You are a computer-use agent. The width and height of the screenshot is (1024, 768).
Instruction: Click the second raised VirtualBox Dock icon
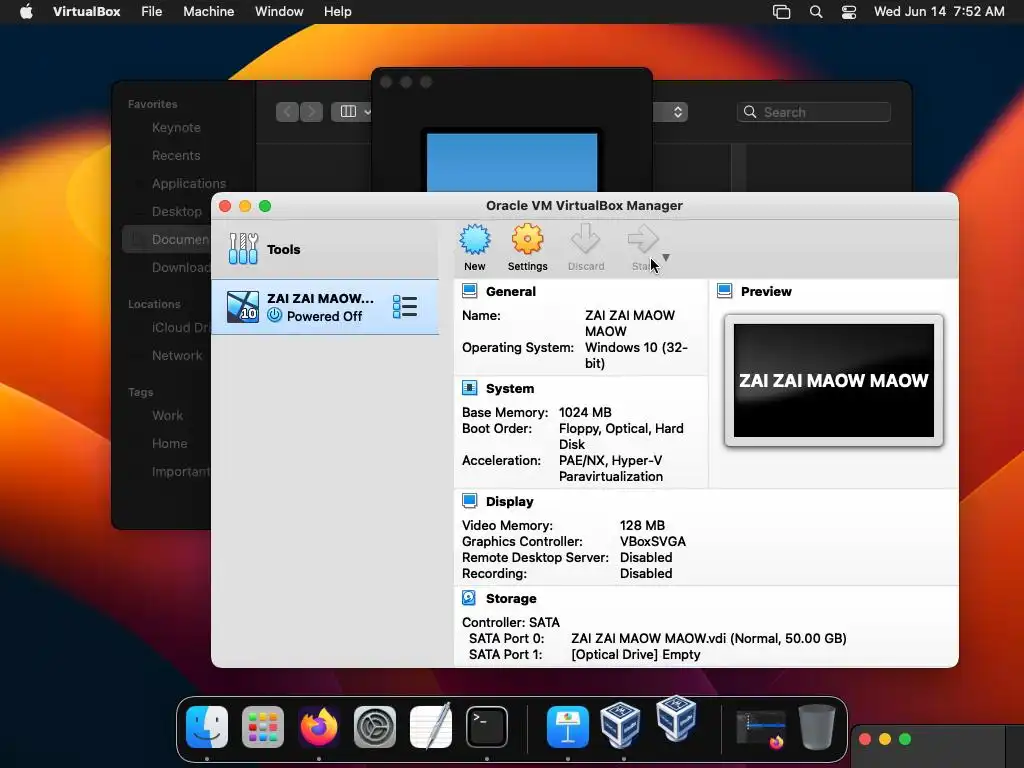point(677,718)
